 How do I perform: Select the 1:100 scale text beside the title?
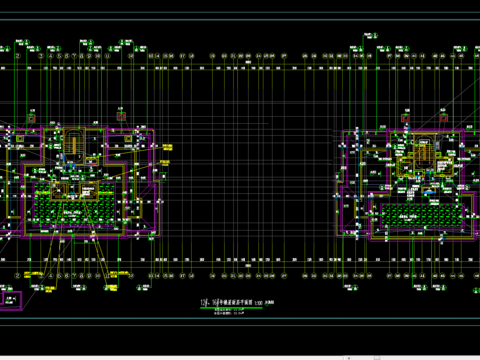258,303
